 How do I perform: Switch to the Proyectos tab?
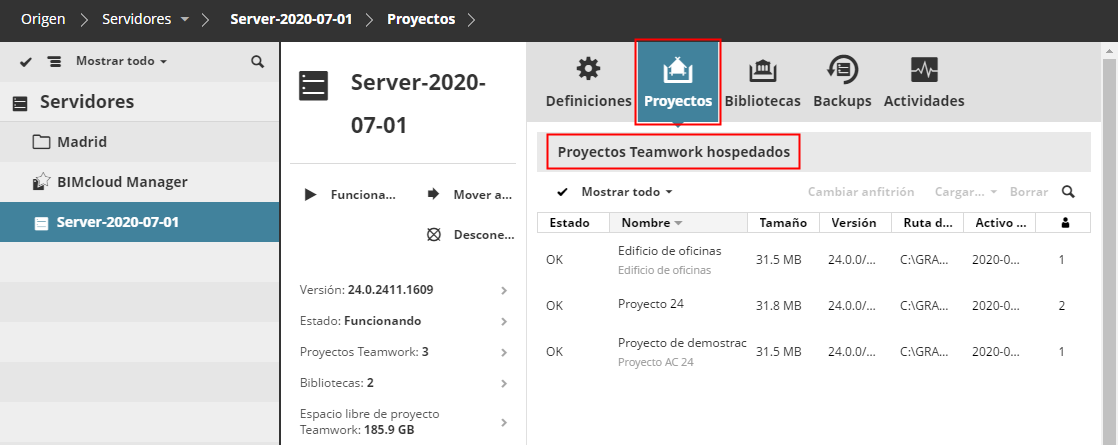point(678,82)
